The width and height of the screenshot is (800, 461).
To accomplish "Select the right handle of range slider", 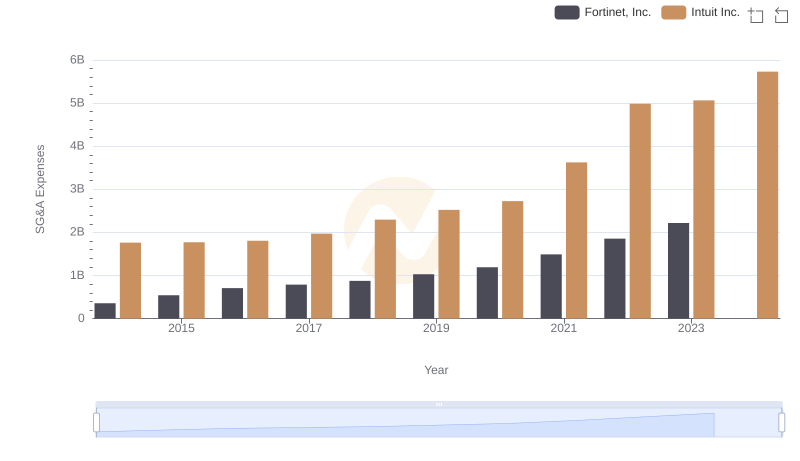I will point(781,422).
